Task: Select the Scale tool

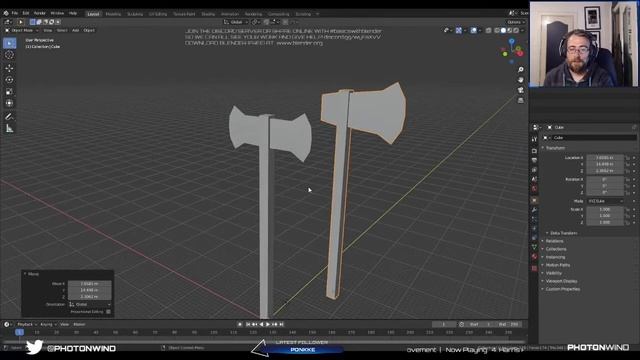Action: [x=9, y=92]
